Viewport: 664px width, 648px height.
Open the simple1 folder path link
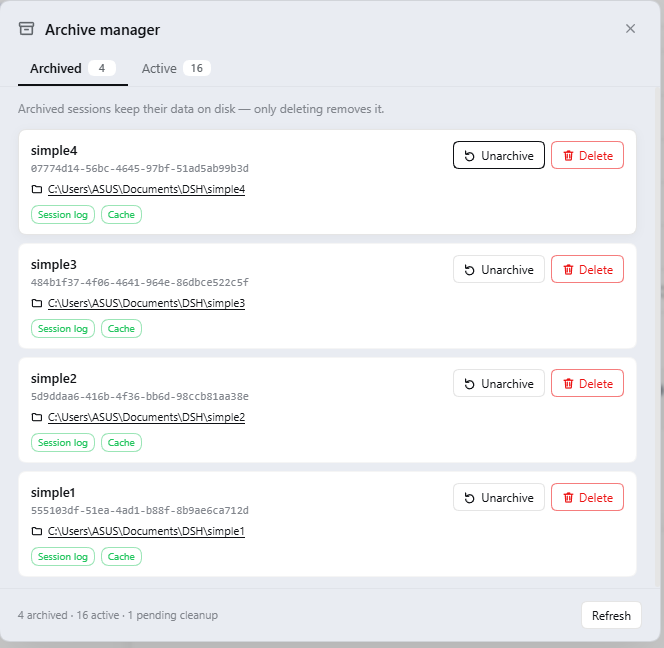click(x=146, y=531)
